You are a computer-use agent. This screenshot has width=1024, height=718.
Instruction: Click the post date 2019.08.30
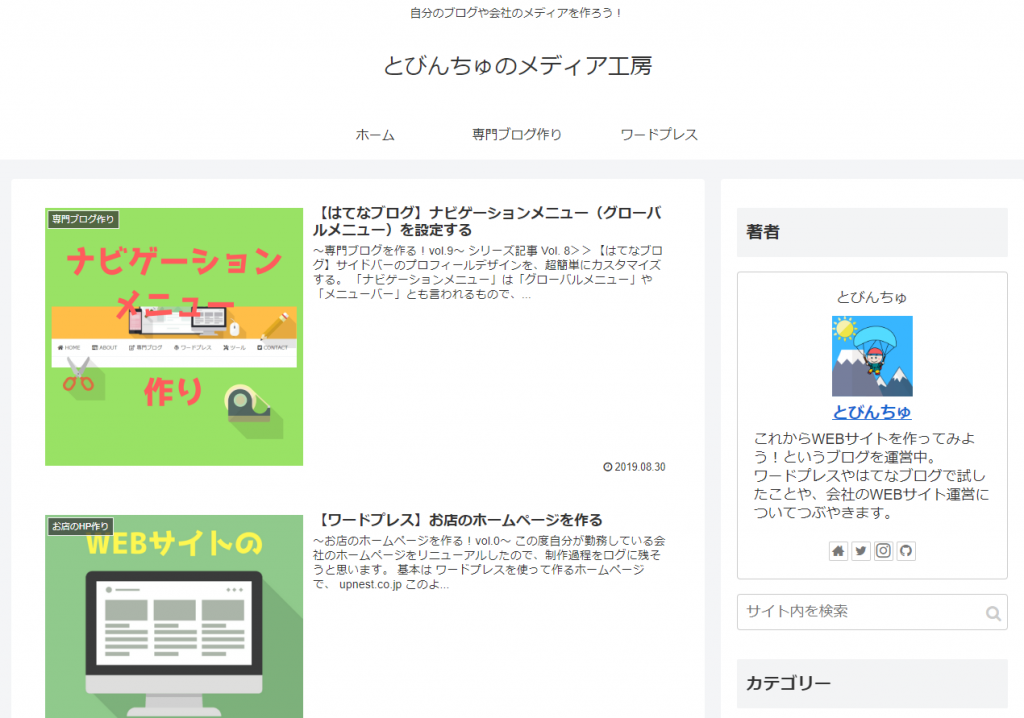point(639,466)
